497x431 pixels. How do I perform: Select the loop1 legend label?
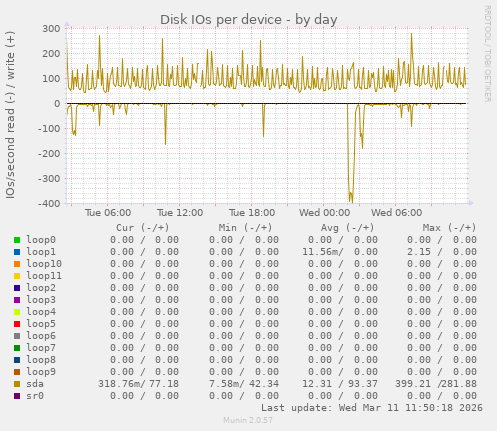[41, 252]
